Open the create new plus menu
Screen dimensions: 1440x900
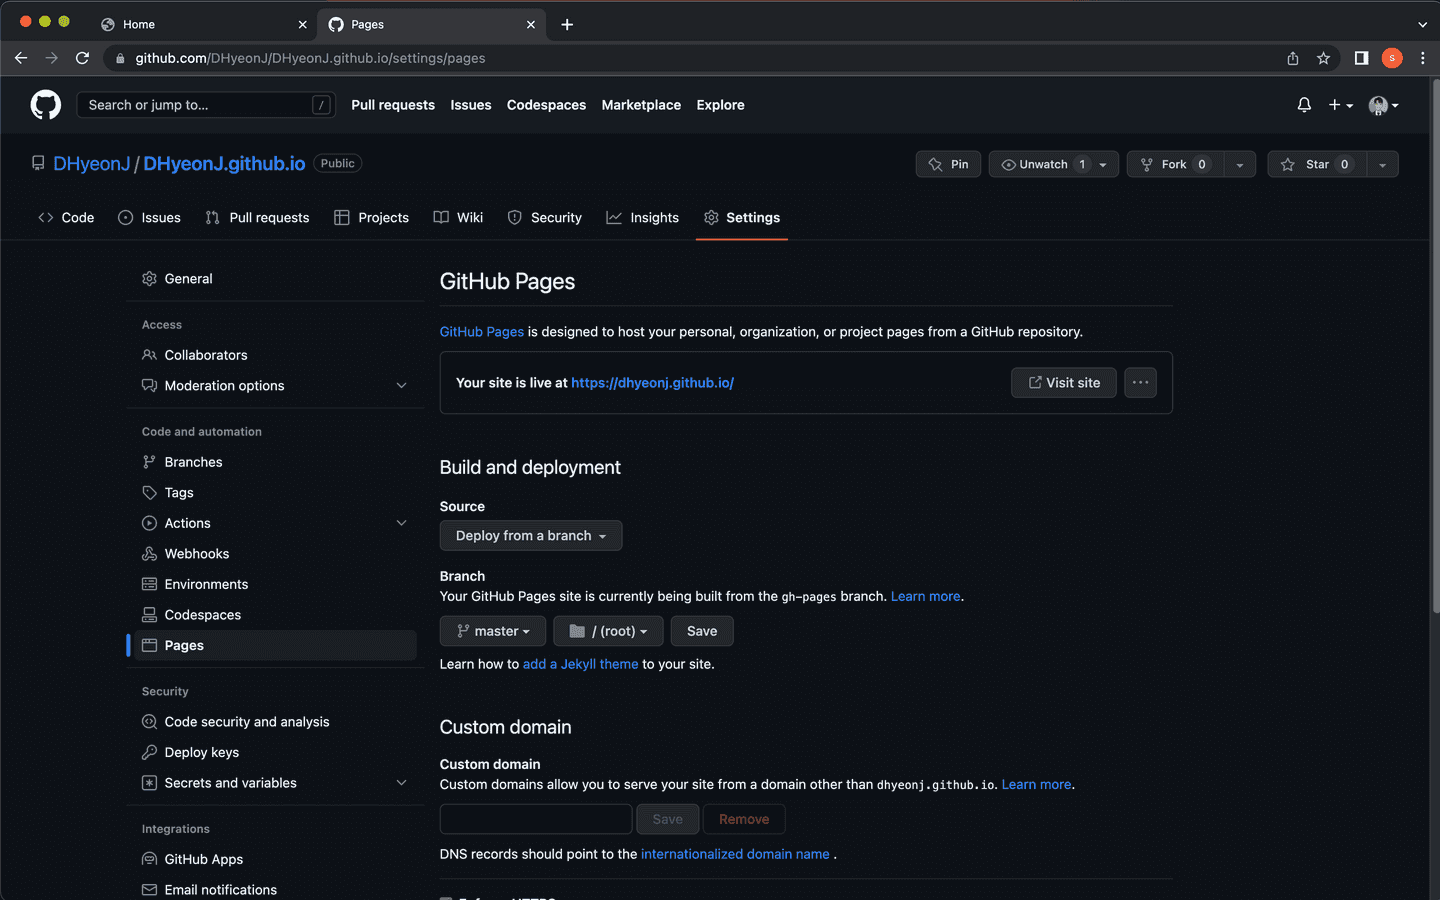[1340, 105]
